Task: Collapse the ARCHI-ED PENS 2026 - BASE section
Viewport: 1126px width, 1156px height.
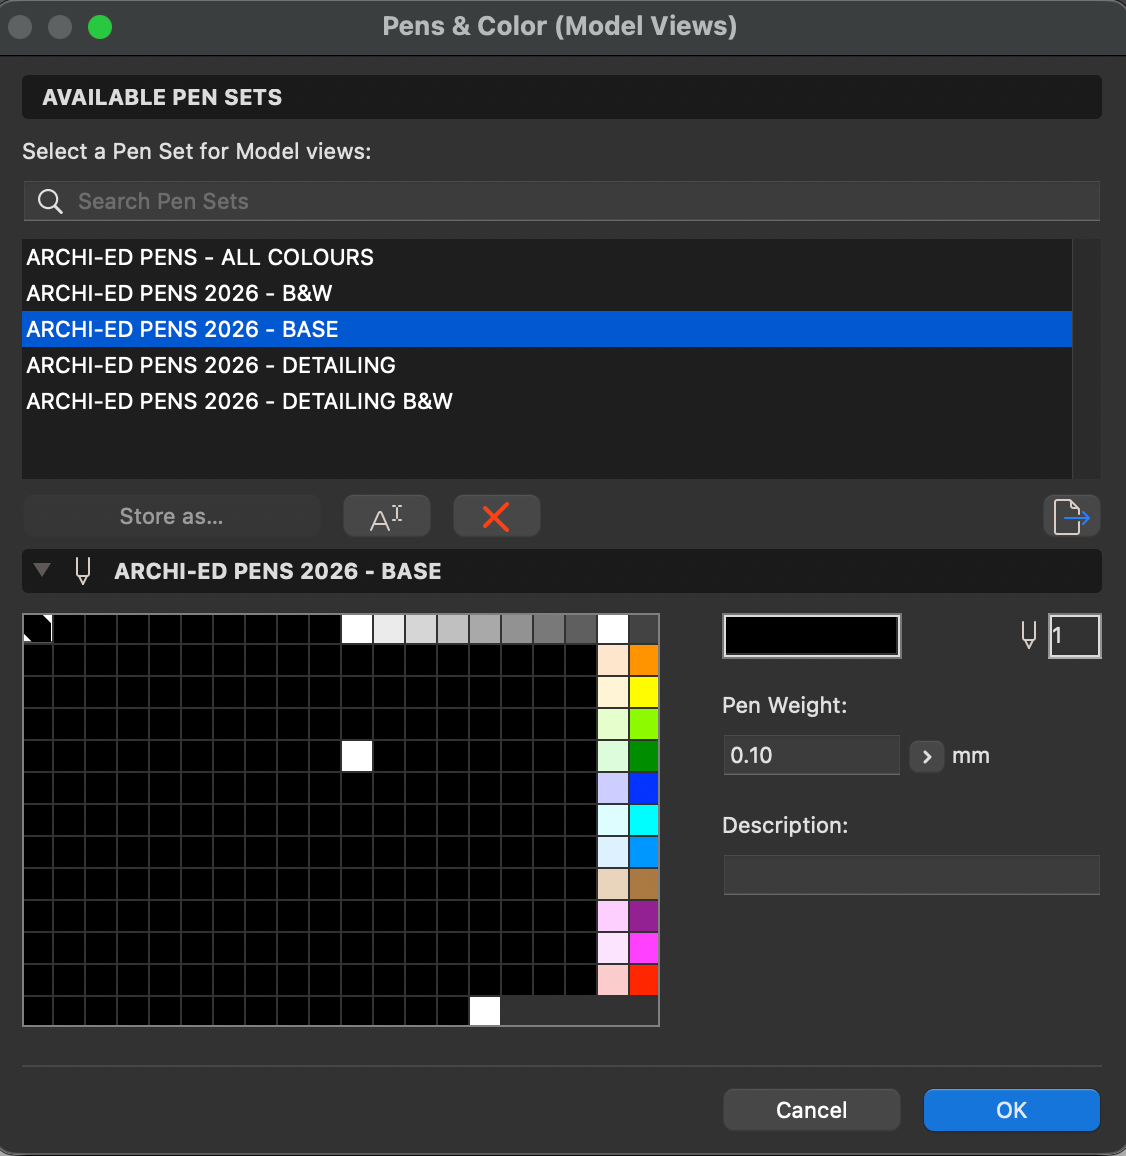Action: coord(42,570)
